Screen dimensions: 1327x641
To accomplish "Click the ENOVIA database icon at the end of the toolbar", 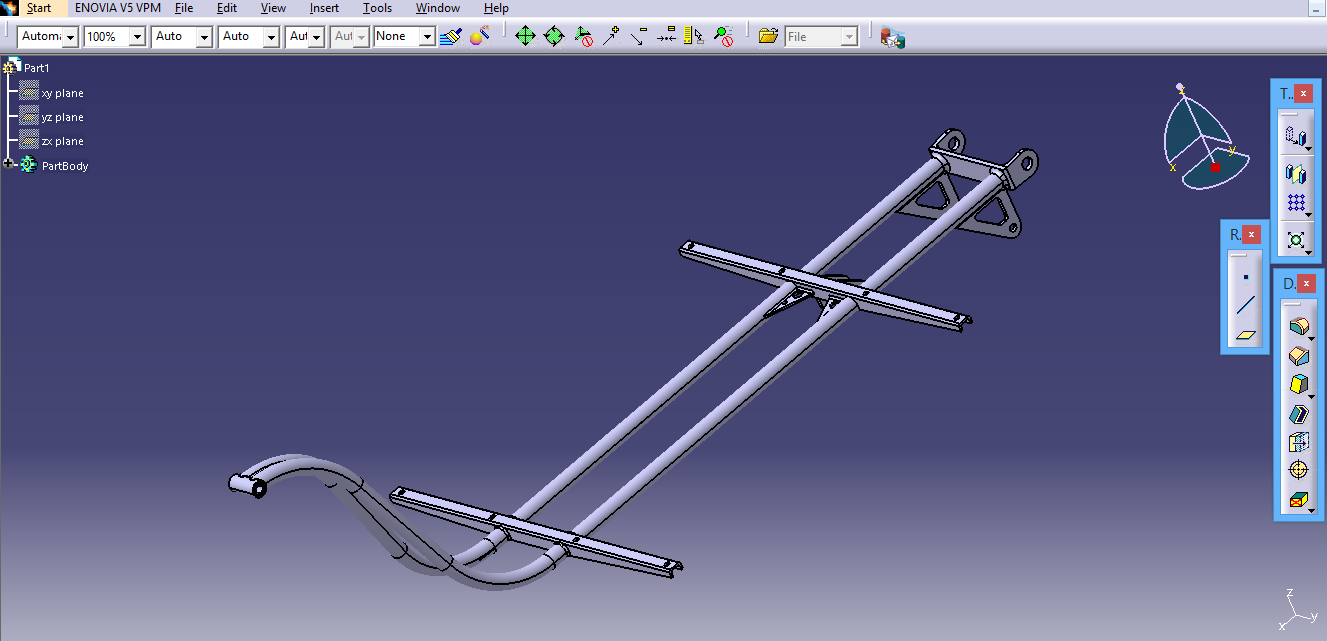I will click(x=892, y=37).
